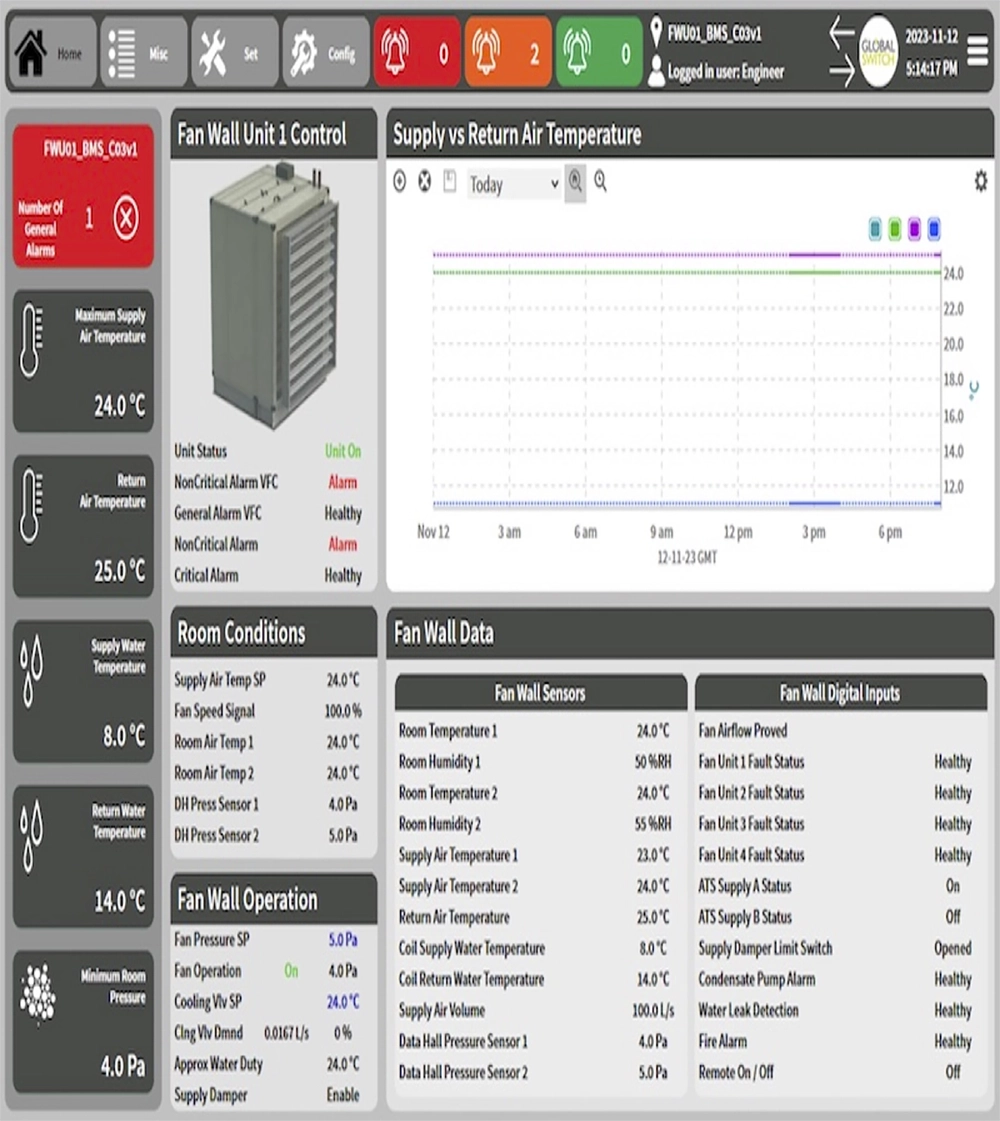Click the fan wall unit image
This screenshot has height=1121, width=1000.
274,296
